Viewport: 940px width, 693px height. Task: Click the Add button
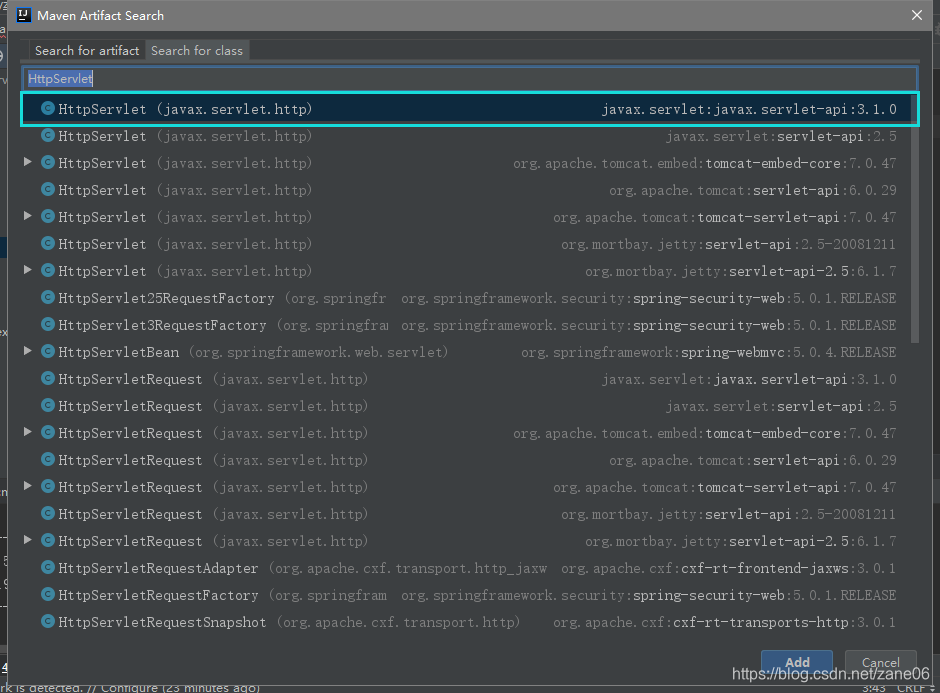pos(797,662)
